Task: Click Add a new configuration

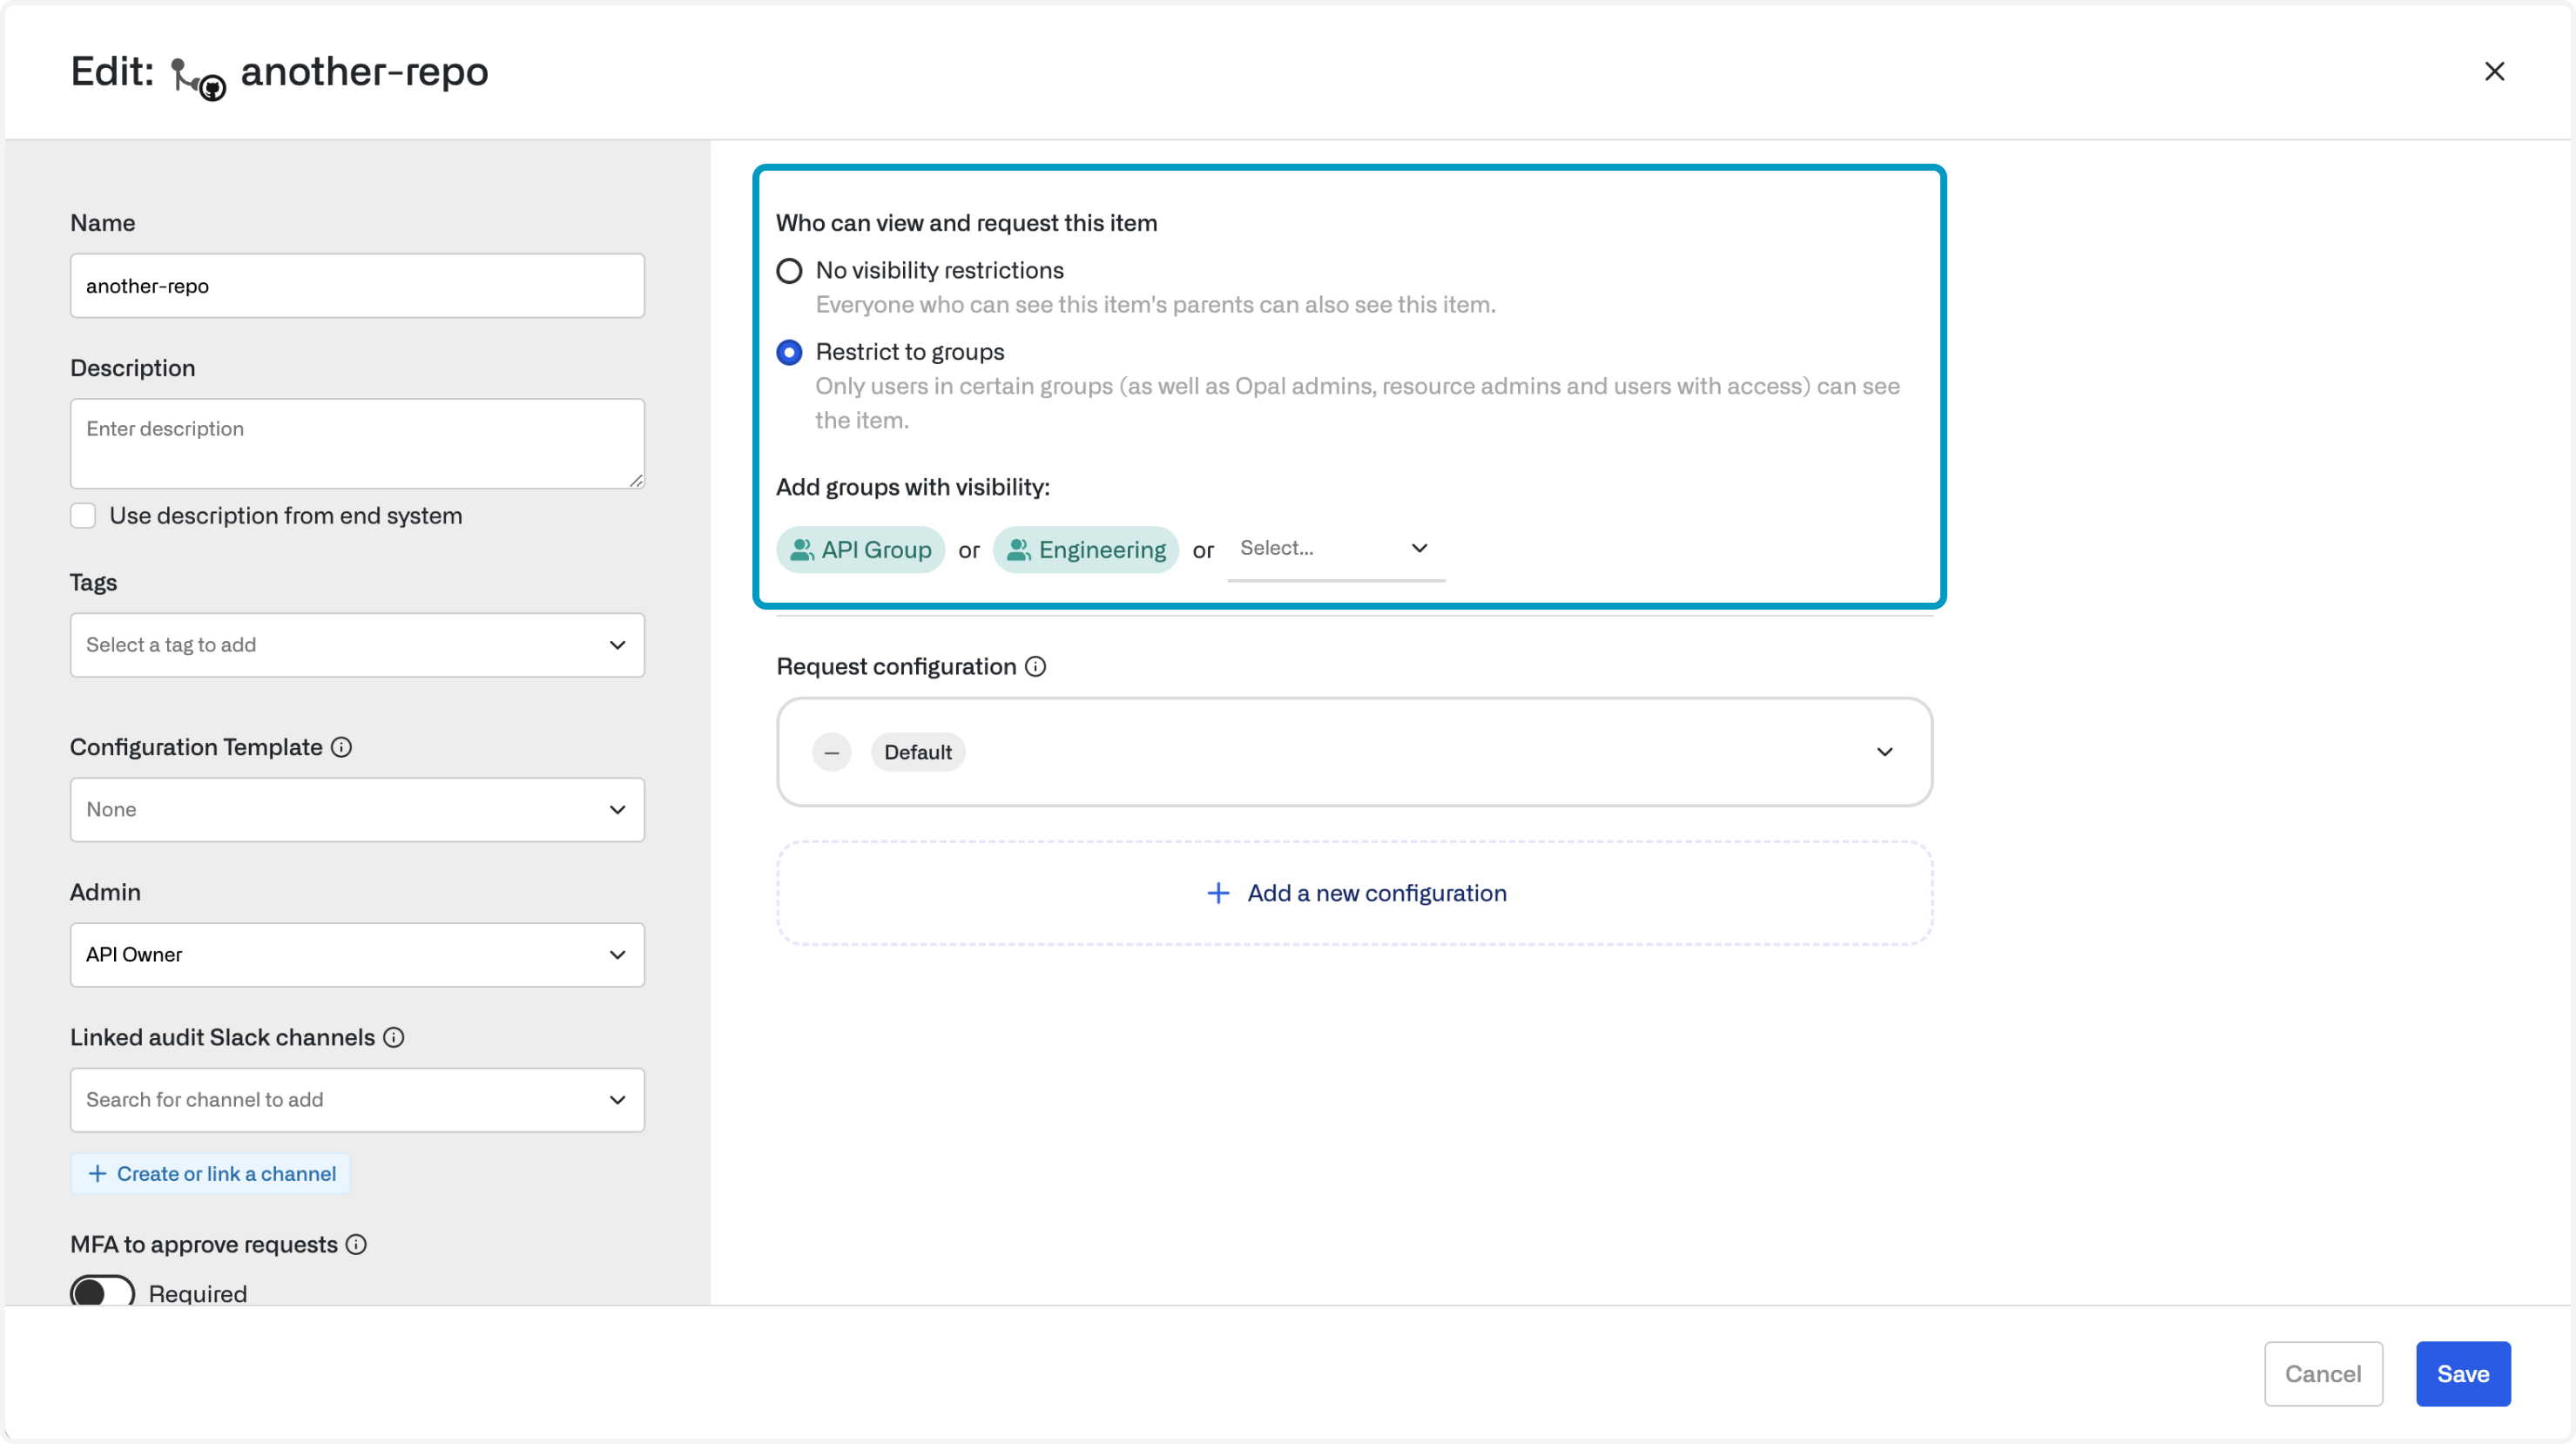Action: [1355, 893]
